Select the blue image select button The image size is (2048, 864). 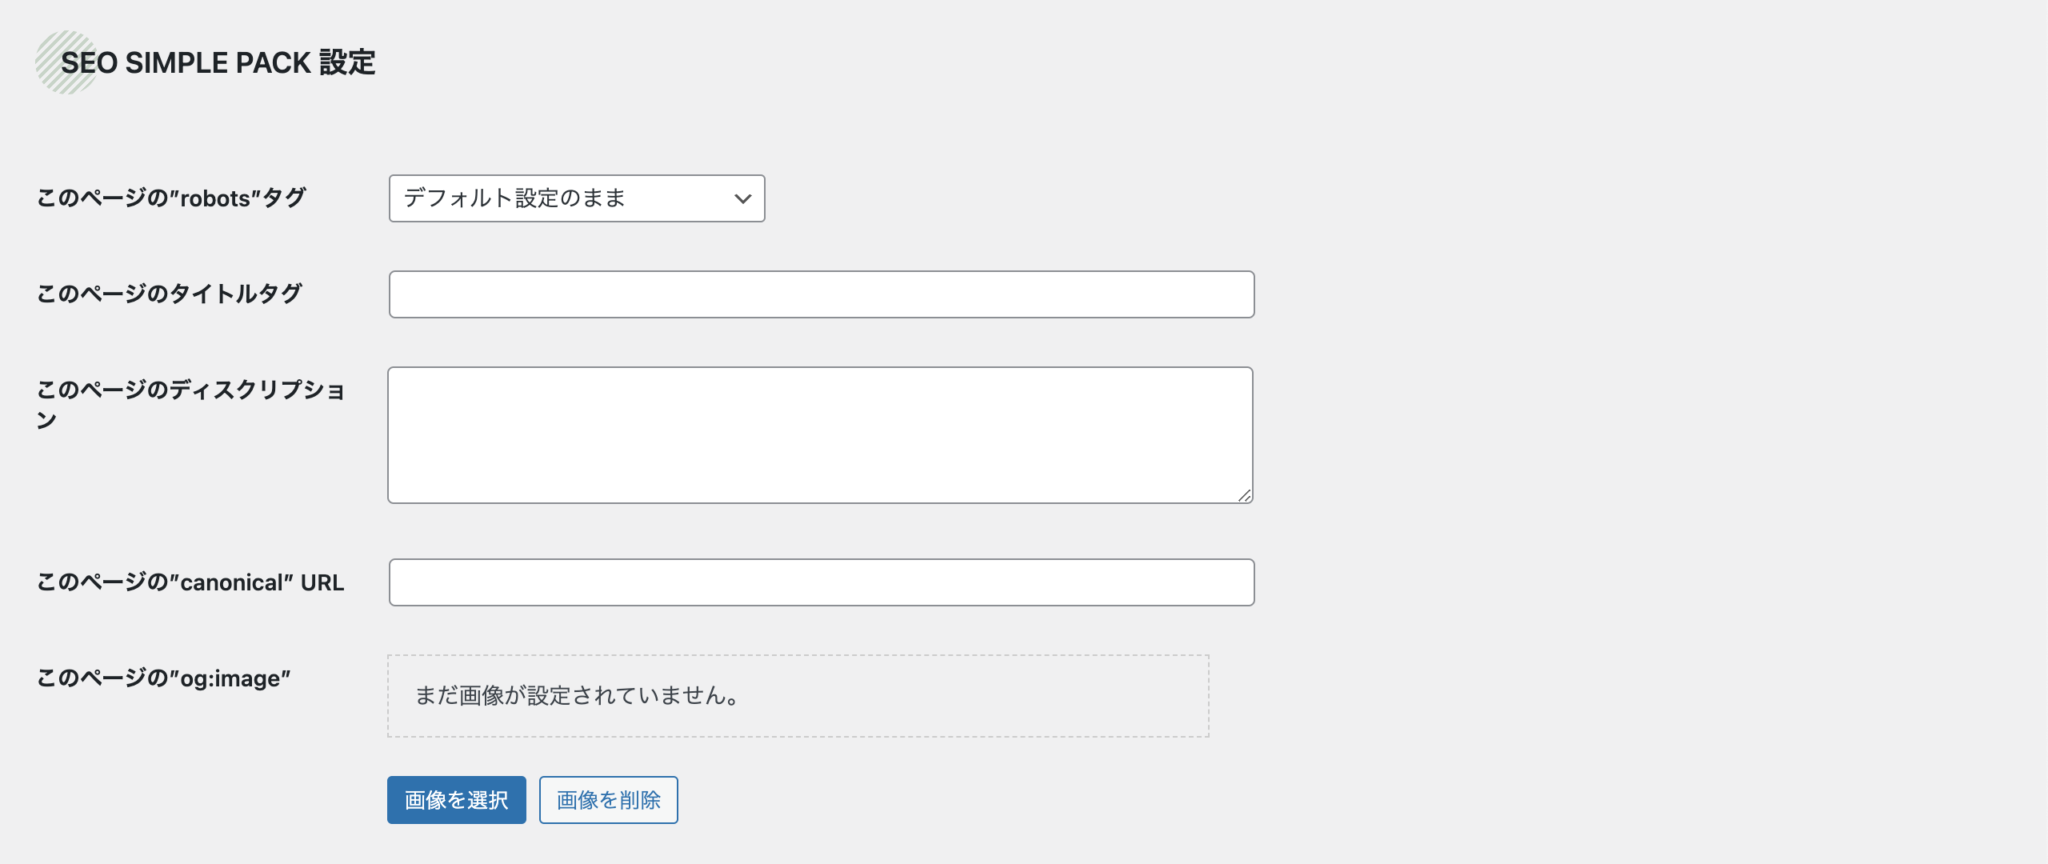456,799
